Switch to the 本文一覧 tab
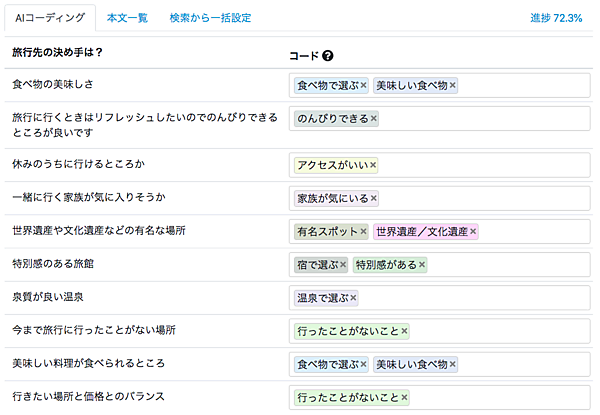This screenshot has height=415, width=600. coord(127,18)
